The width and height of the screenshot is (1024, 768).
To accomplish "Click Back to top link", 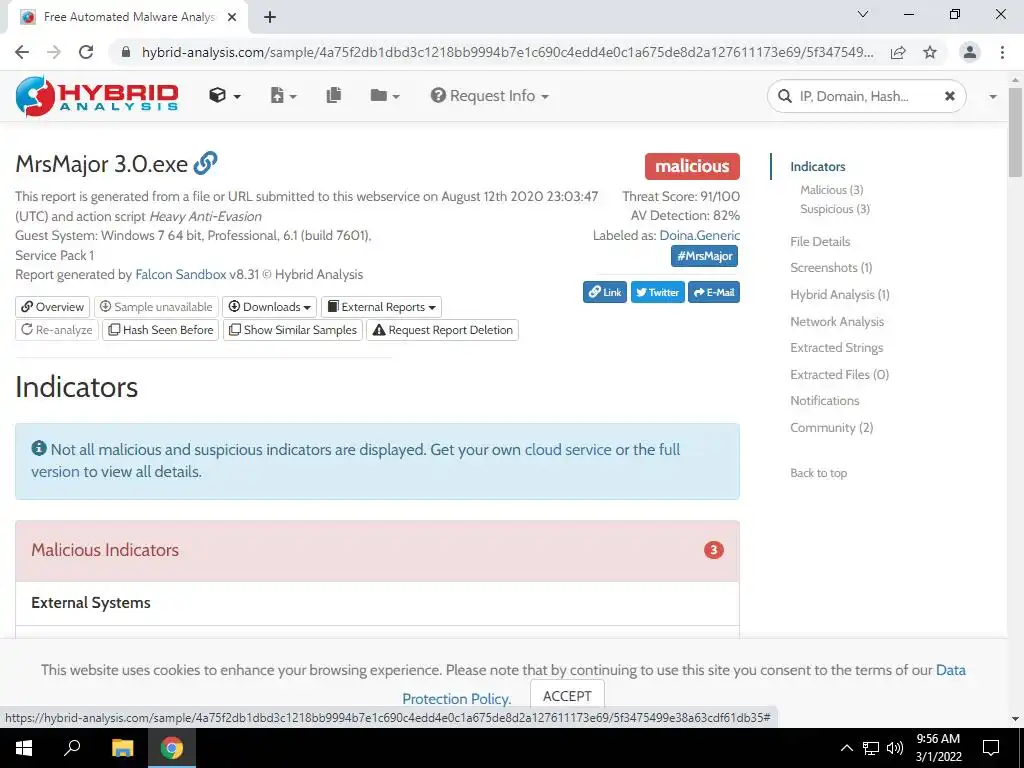I will (x=818, y=473).
